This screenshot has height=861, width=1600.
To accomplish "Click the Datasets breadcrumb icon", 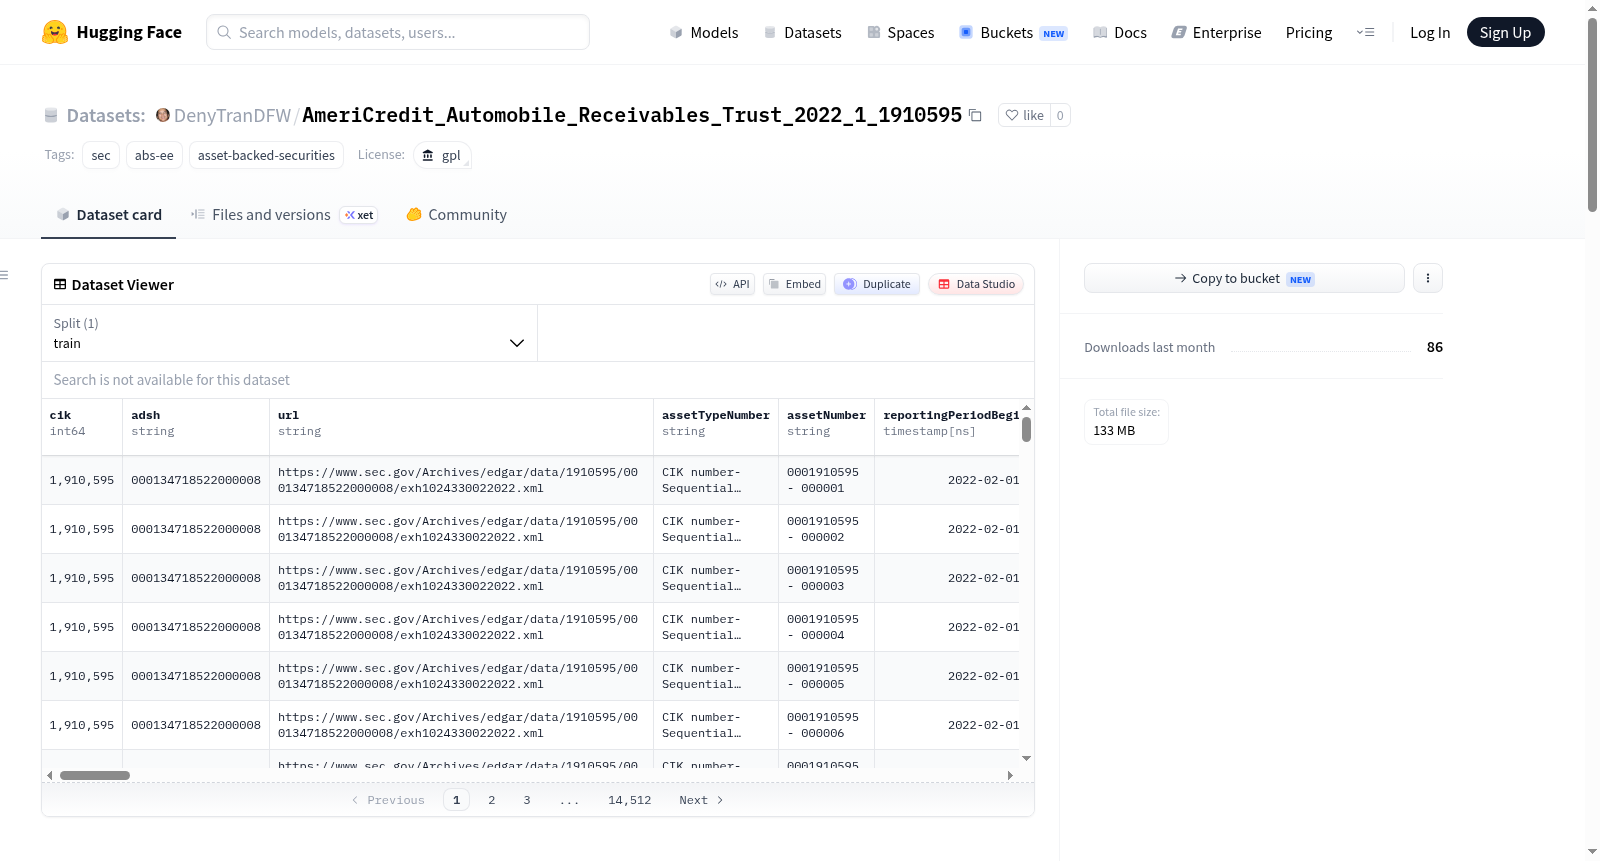I will click(x=51, y=115).
